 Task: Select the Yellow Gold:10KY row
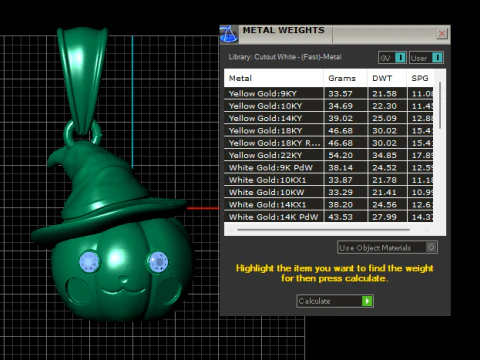click(329, 106)
